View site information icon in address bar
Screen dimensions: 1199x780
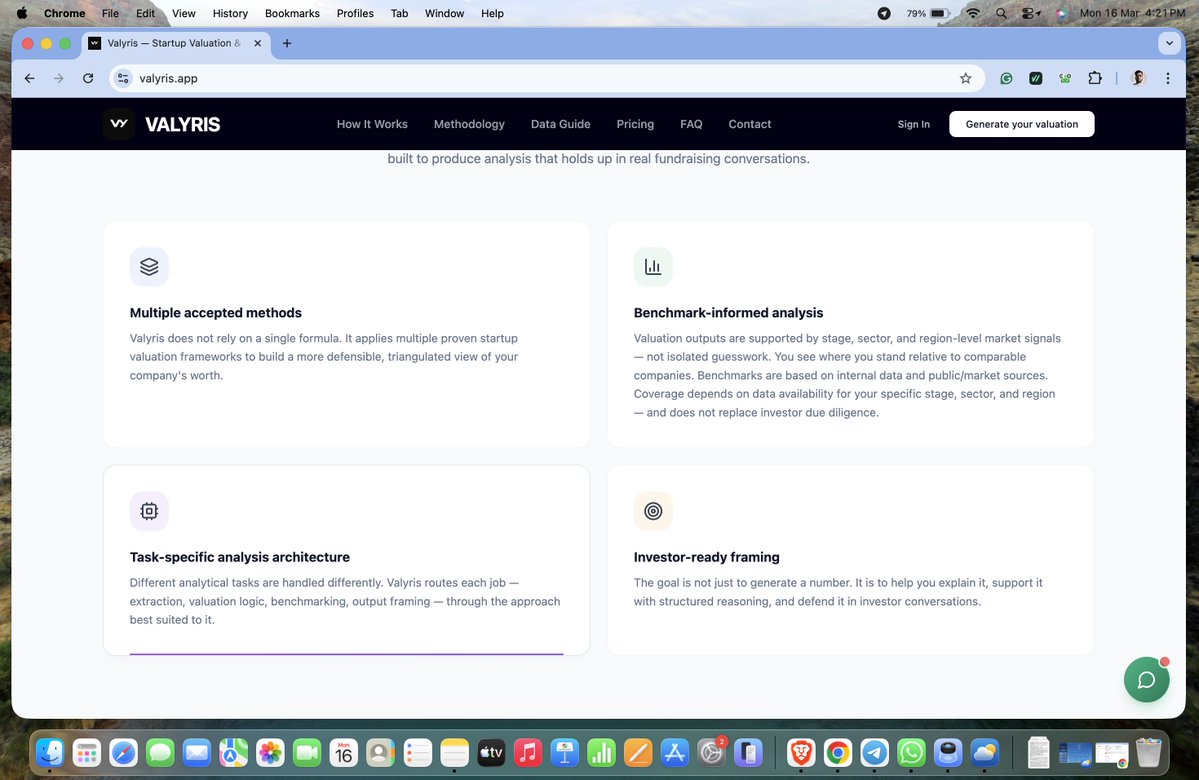click(x=123, y=78)
